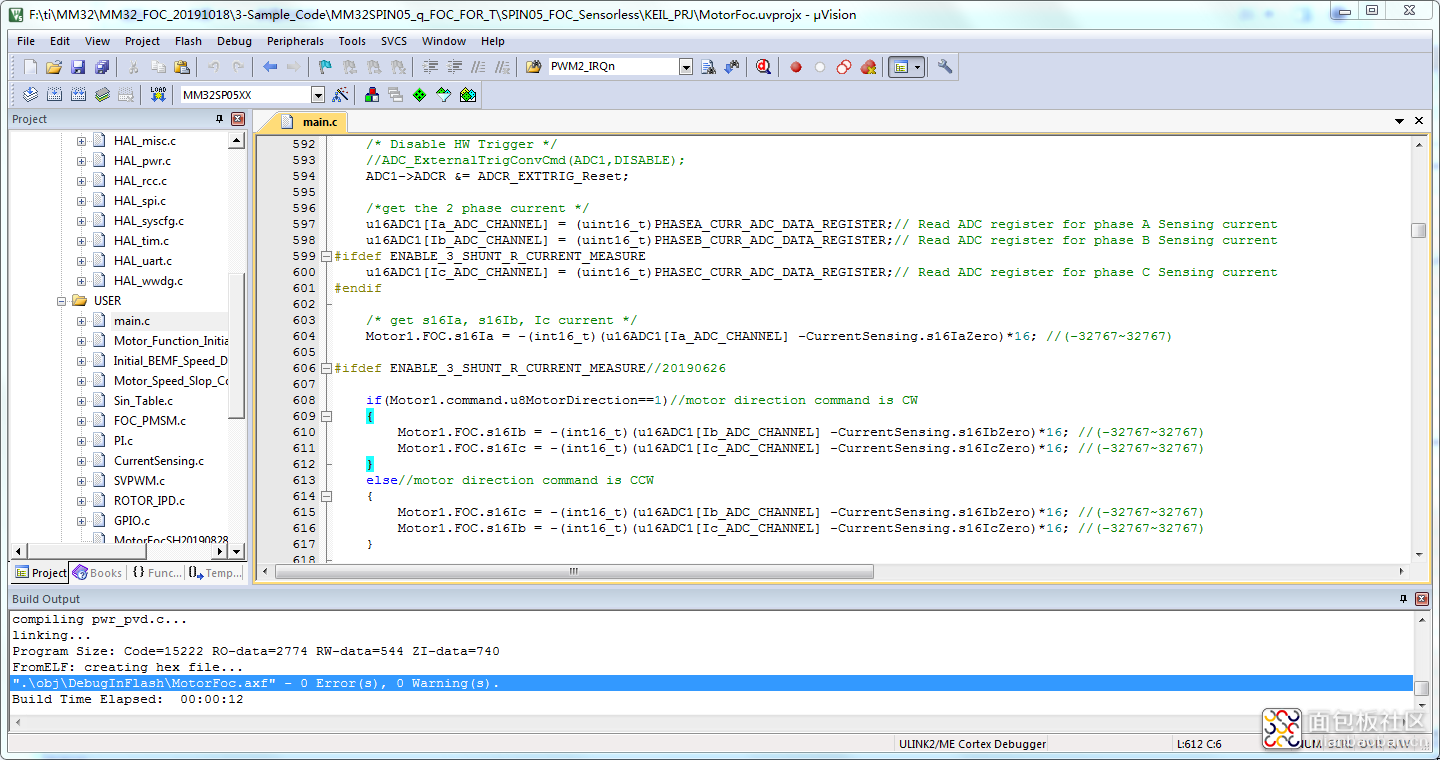The width and height of the screenshot is (1440, 760).
Task: Open the Flash menu
Action: pyautogui.click(x=188, y=41)
